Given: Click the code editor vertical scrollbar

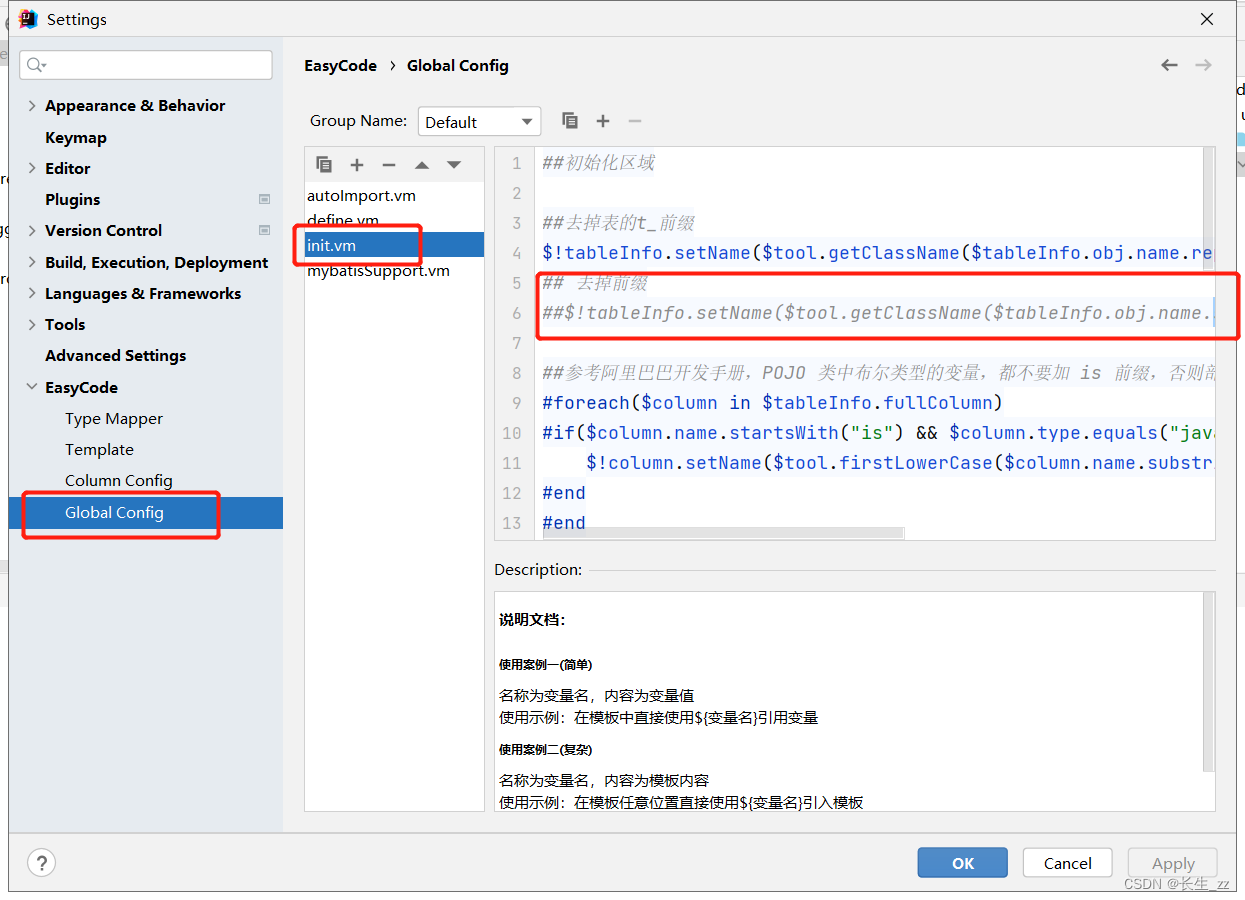Looking at the screenshot, I should (1209, 209).
